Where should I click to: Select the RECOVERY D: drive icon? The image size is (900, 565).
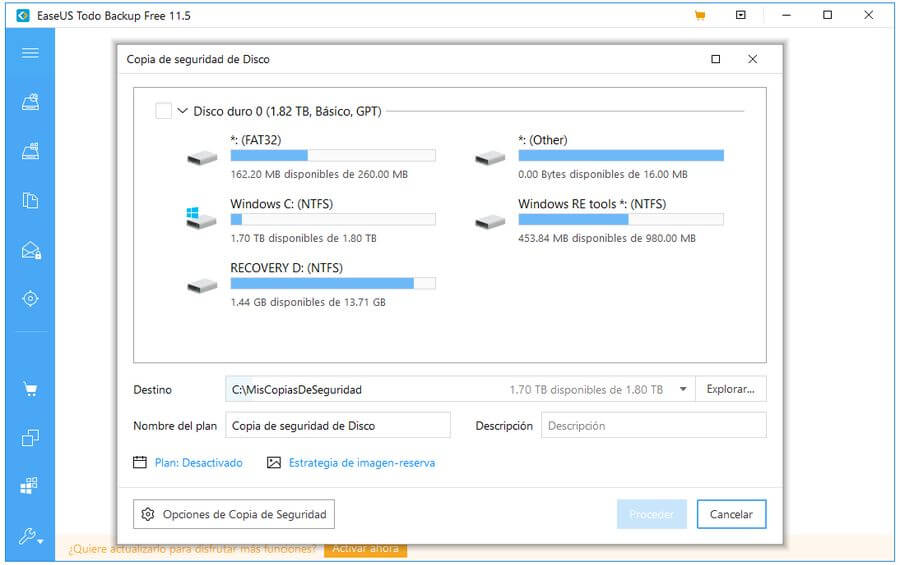(x=202, y=285)
